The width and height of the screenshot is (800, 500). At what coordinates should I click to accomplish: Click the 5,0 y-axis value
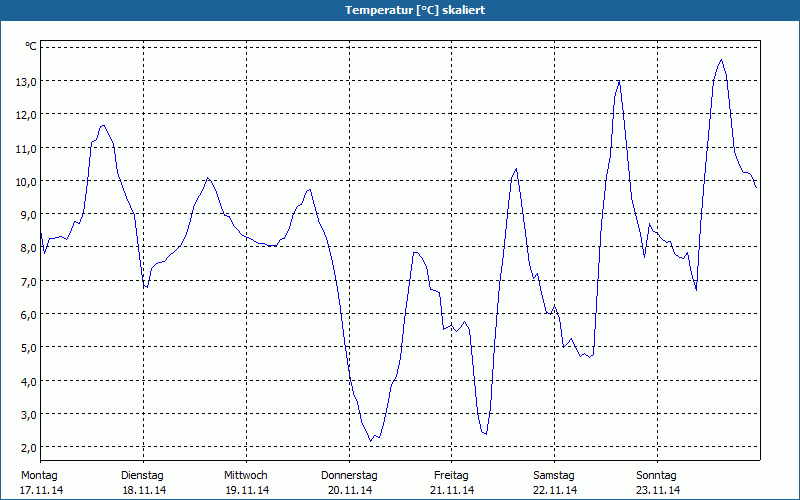(29, 347)
